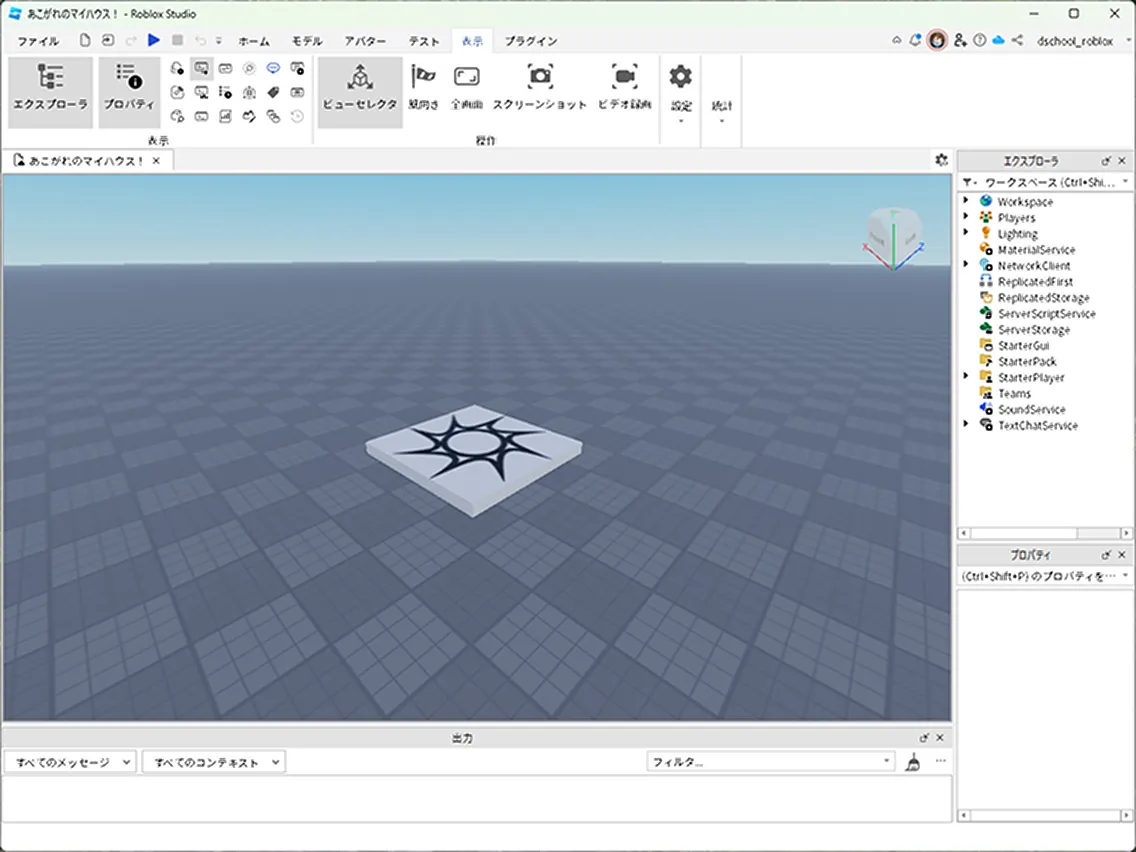Open the すべてのメッセージ dropdown
This screenshot has width=1136, height=852.
[70, 762]
